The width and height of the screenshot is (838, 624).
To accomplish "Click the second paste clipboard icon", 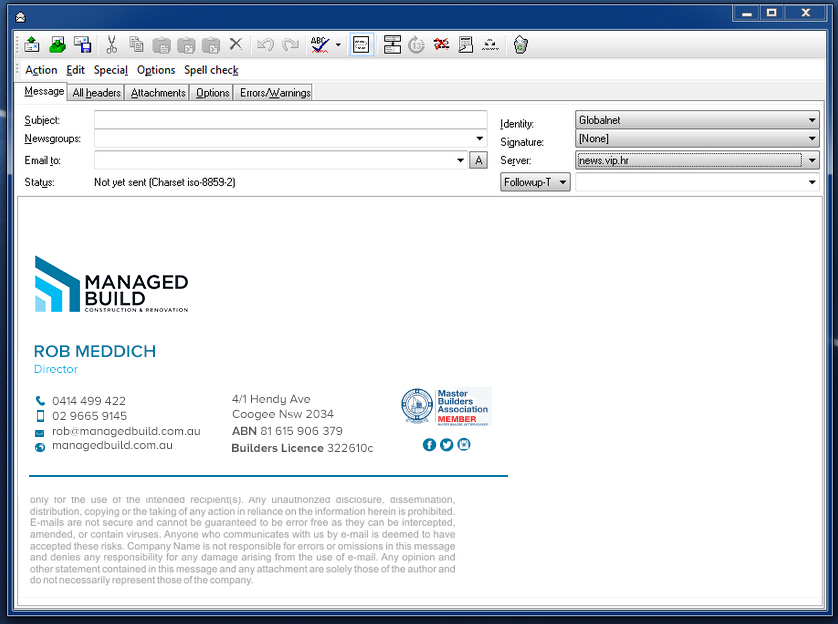I will [x=186, y=45].
